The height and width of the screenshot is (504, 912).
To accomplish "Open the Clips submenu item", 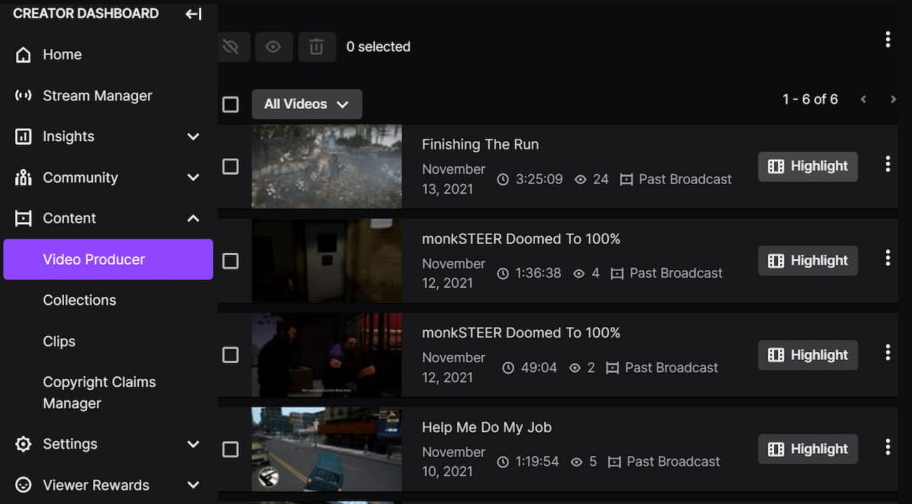I will (59, 341).
